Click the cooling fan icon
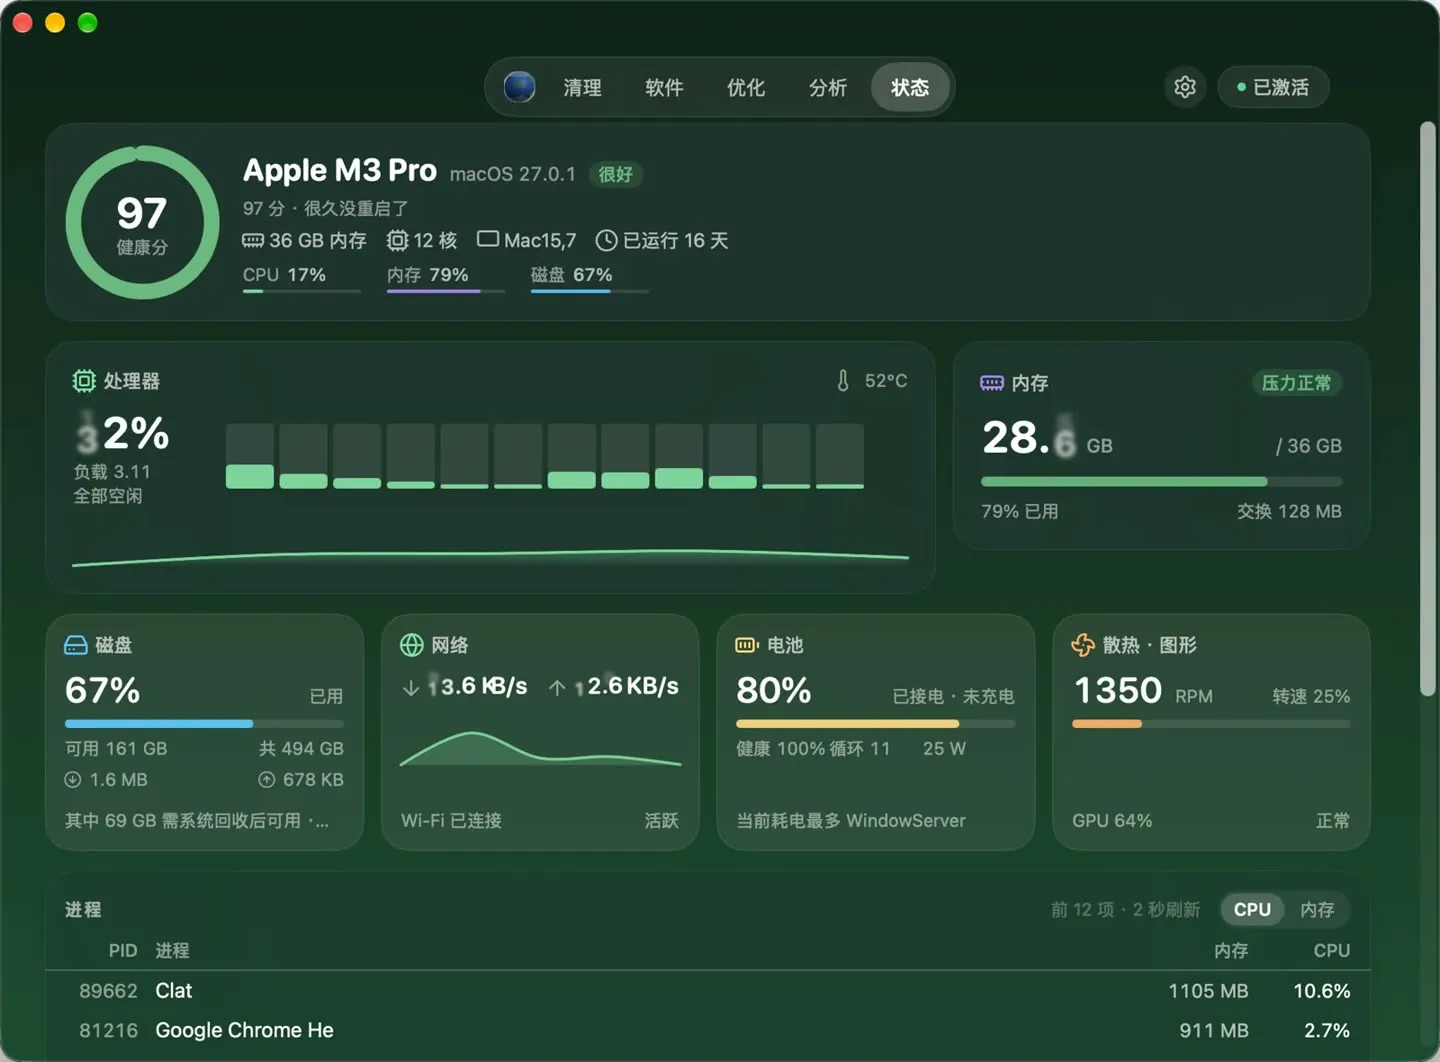The height and width of the screenshot is (1062, 1440). tap(1083, 645)
